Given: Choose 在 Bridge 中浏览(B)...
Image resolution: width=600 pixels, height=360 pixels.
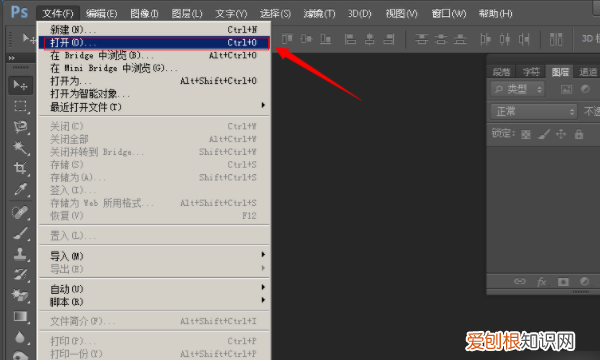Looking at the screenshot, I should (154, 55).
